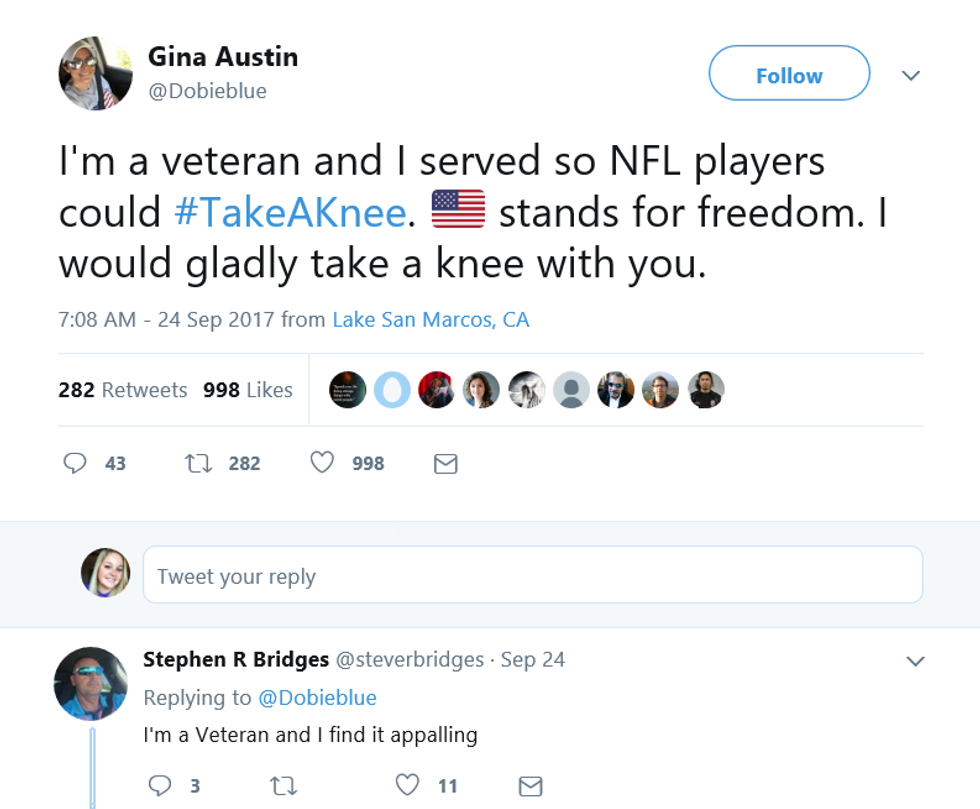The width and height of the screenshot is (980, 809).
Task: Like Stephen R Bridges' reply
Action: coord(407,786)
